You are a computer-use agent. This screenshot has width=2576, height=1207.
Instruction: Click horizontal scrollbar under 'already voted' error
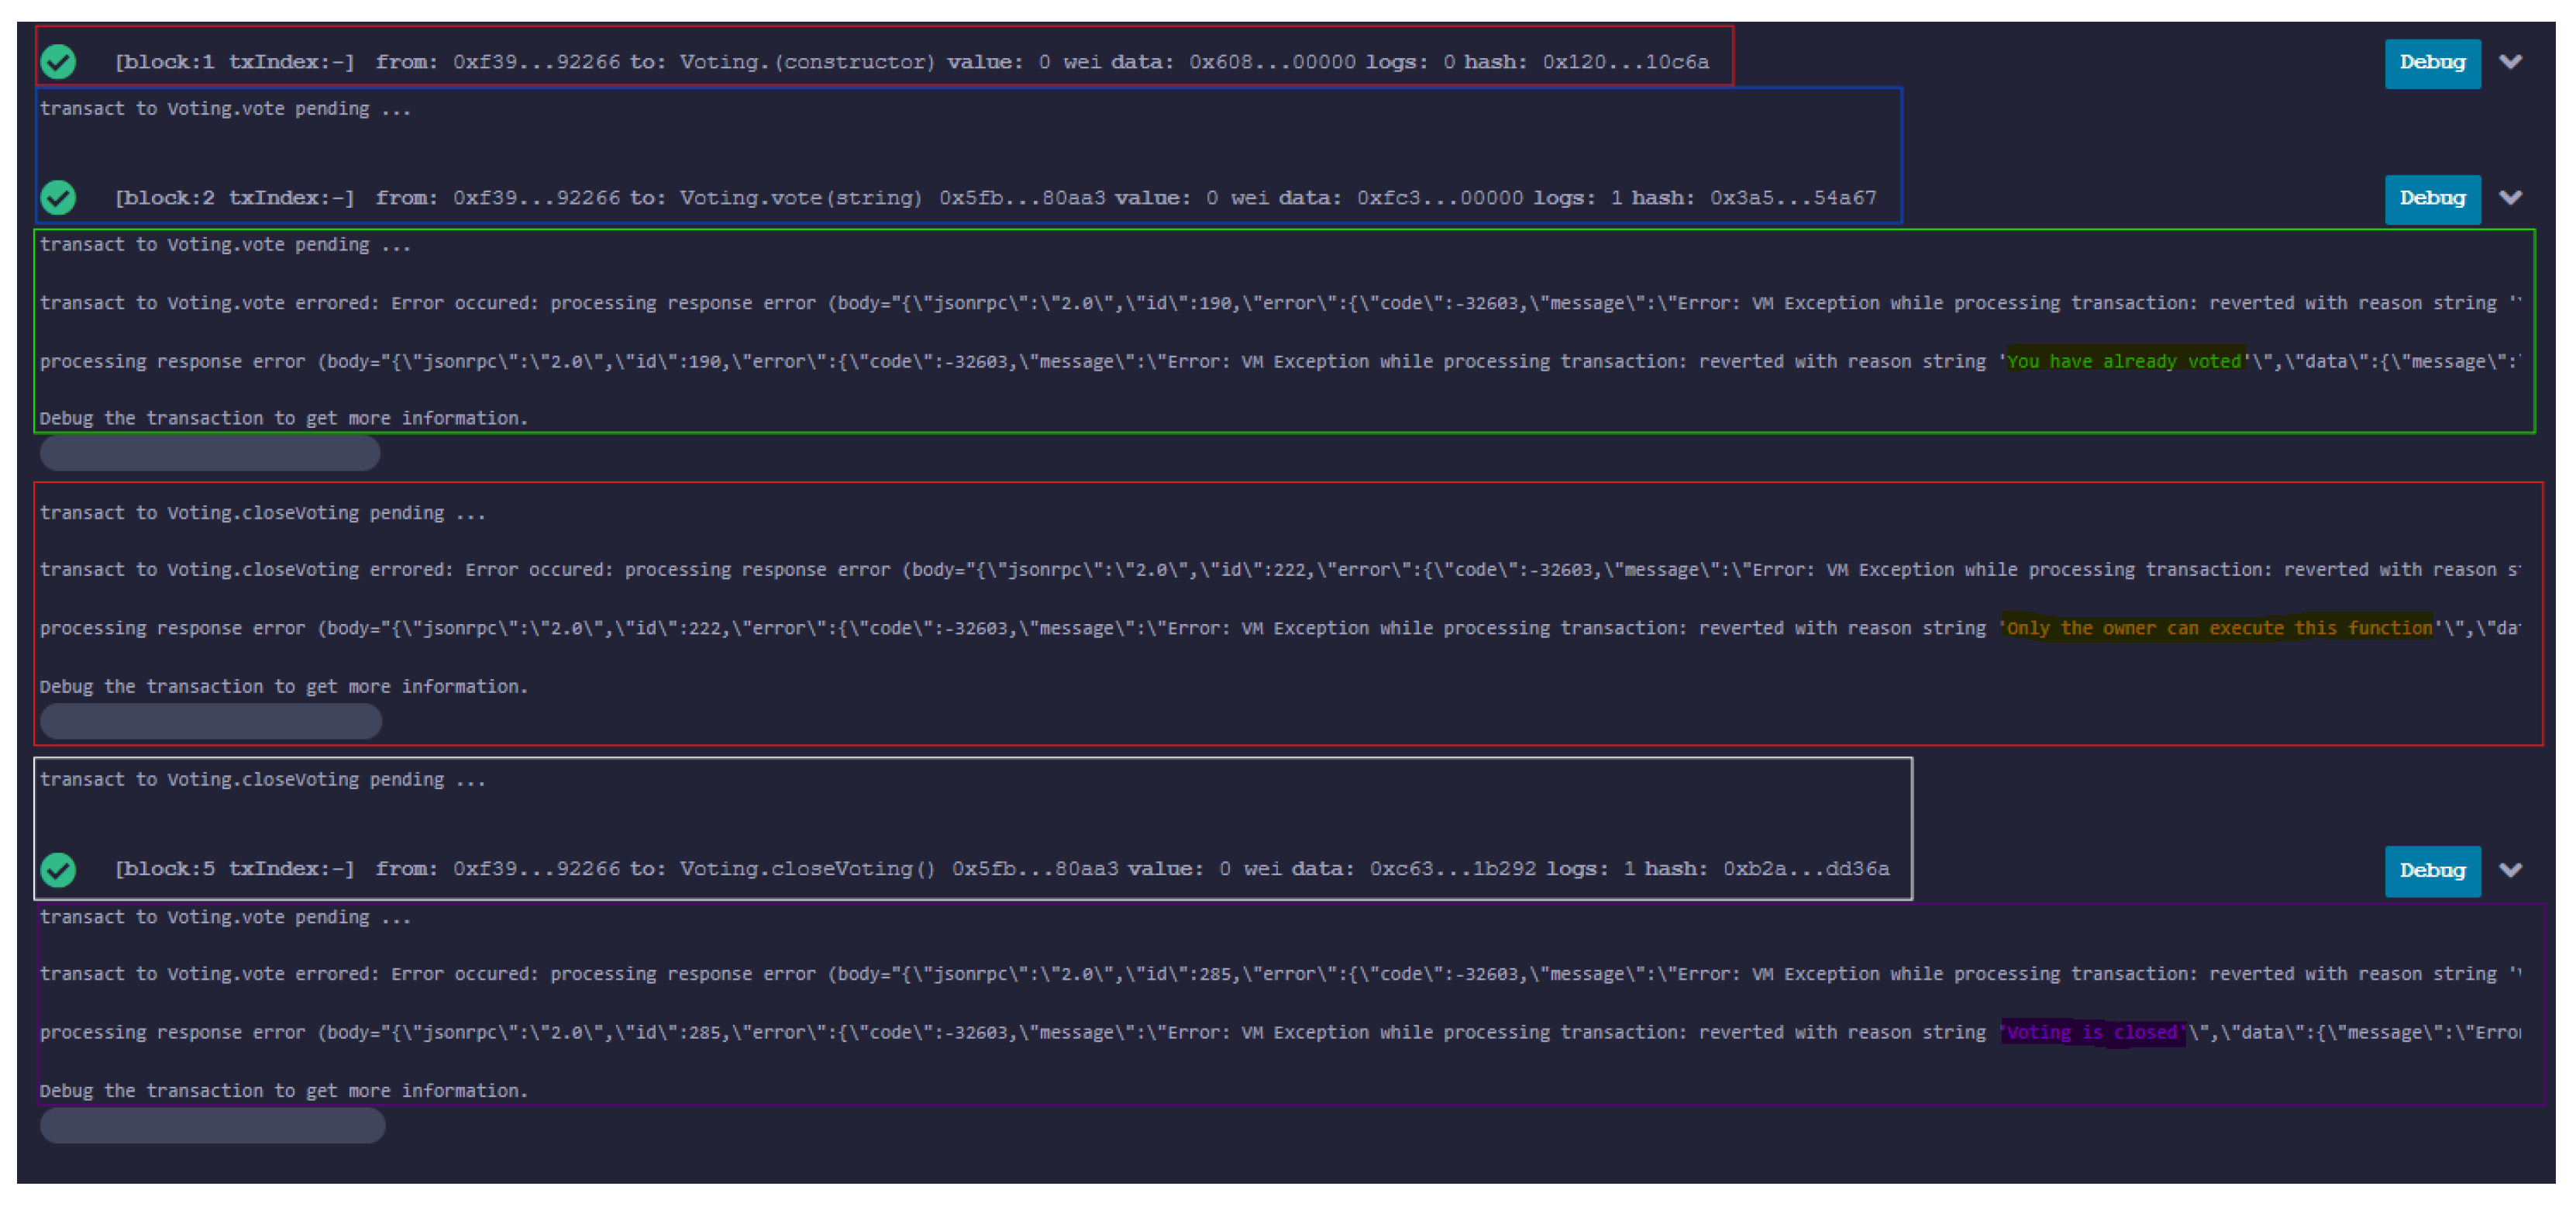point(210,454)
